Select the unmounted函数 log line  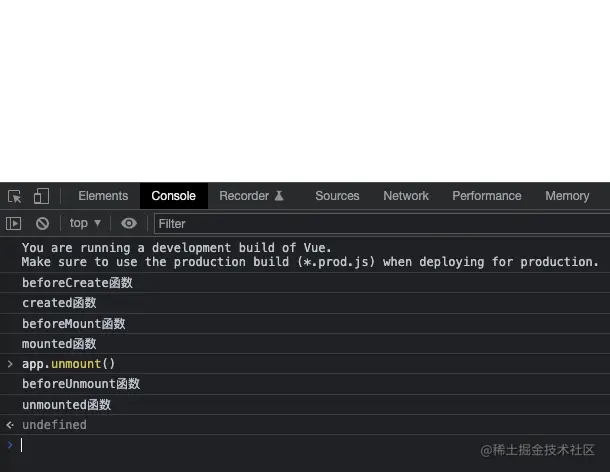(305, 405)
